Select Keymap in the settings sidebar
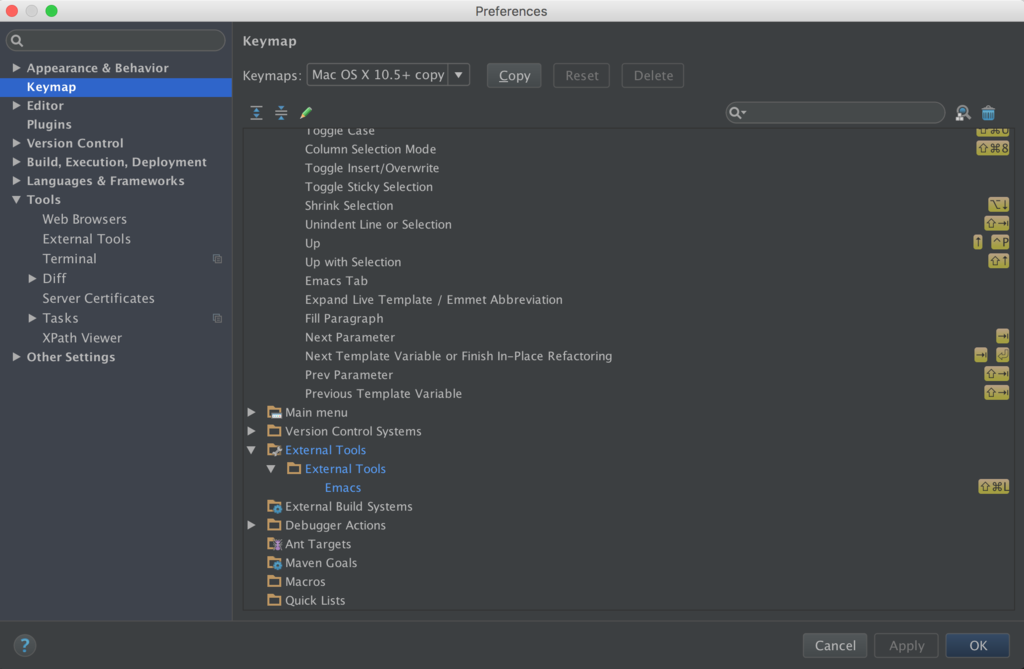 (x=116, y=87)
